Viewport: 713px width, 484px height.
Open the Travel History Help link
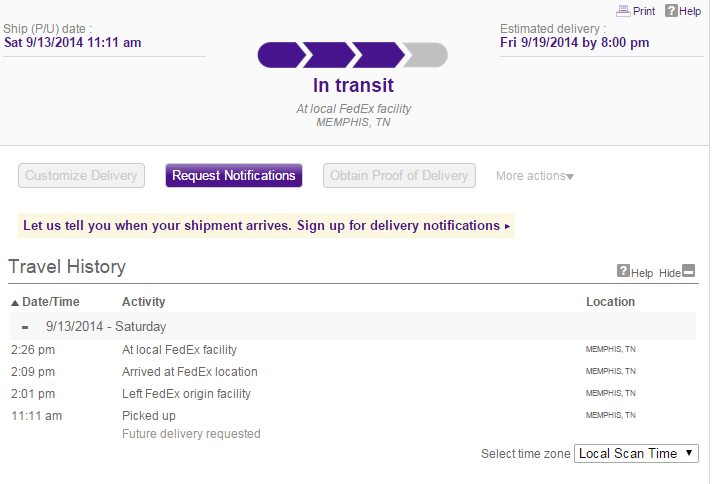pyautogui.click(x=641, y=273)
